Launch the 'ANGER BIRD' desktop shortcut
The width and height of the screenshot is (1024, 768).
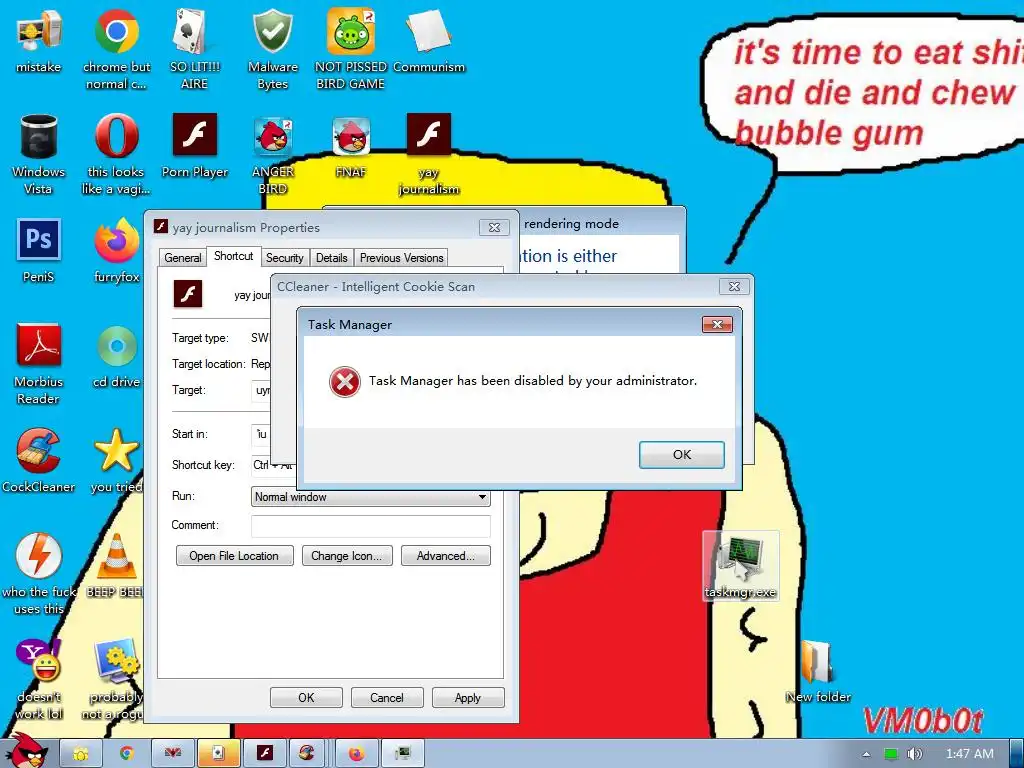(x=272, y=154)
